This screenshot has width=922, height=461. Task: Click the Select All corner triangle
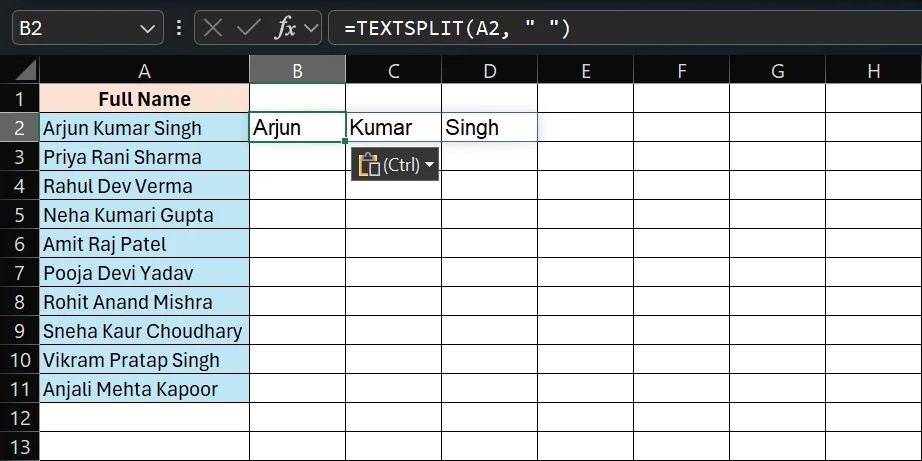click(25, 70)
